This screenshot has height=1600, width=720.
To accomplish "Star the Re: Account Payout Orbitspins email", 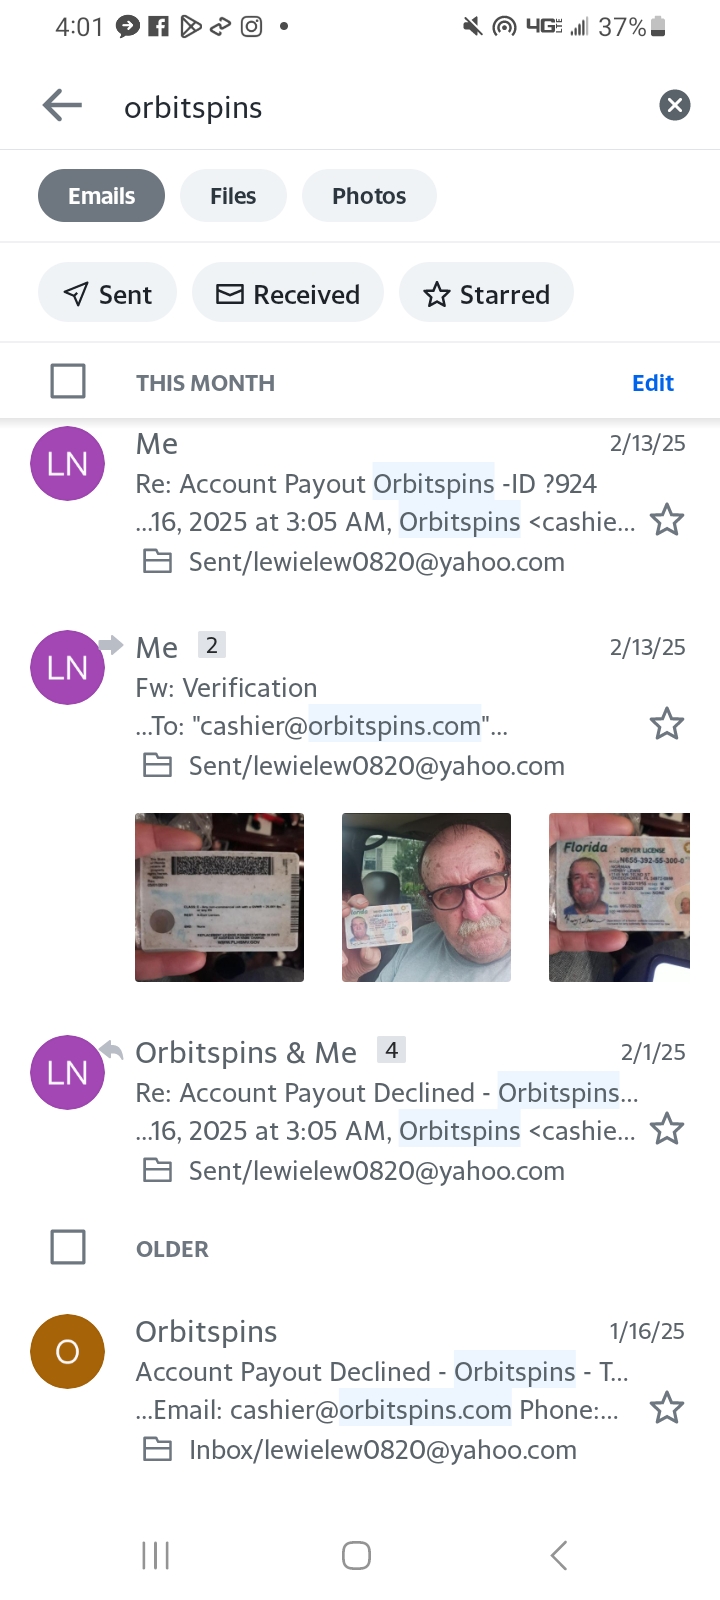I will pyautogui.click(x=667, y=521).
